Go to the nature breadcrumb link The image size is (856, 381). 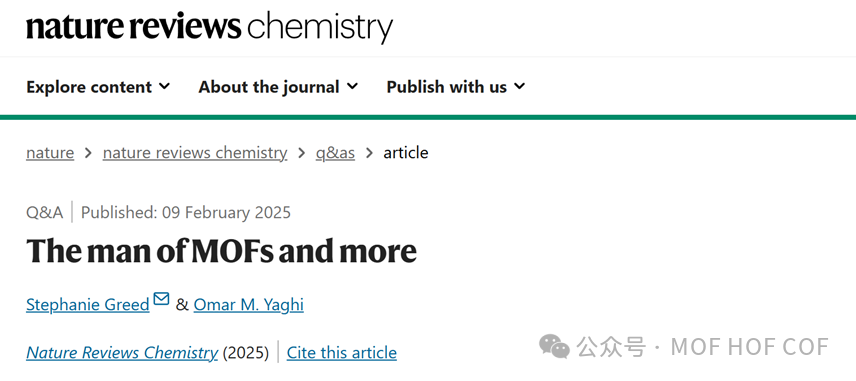50,153
